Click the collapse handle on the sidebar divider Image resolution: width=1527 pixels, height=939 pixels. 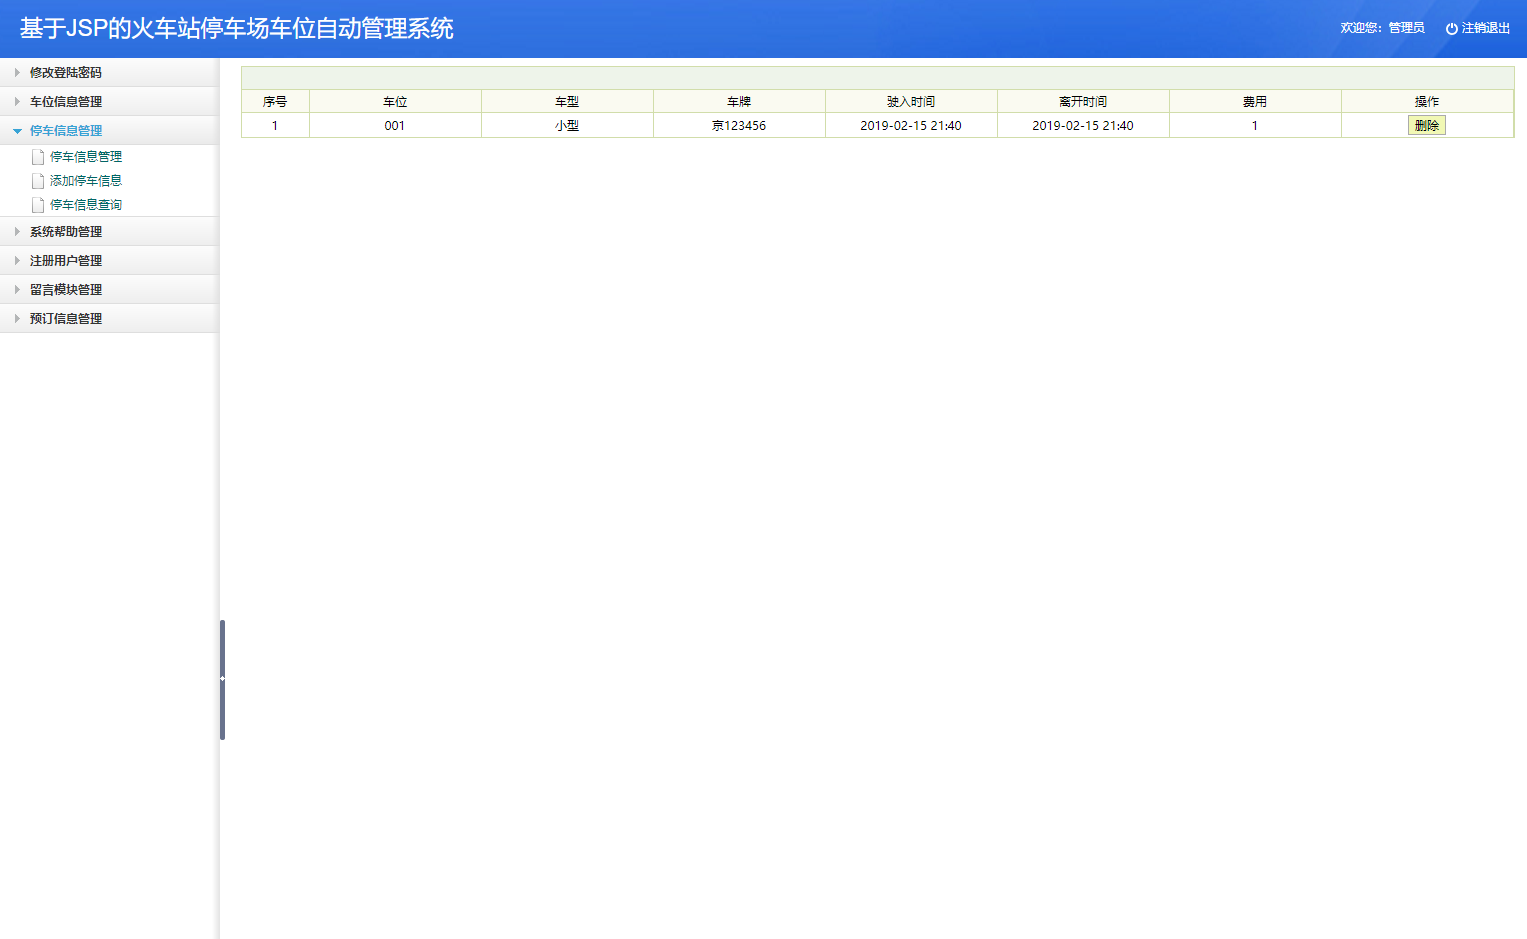[x=221, y=678]
